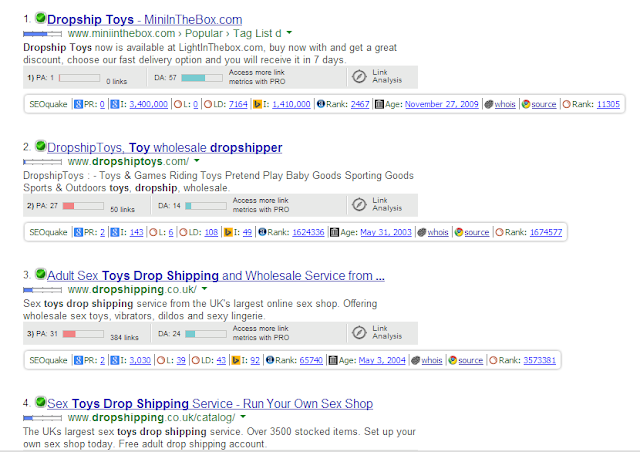Click green safety check icon for result 3
Image resolution: width=640 pixels, height=452 pixels.
click(x=40, y=274)
